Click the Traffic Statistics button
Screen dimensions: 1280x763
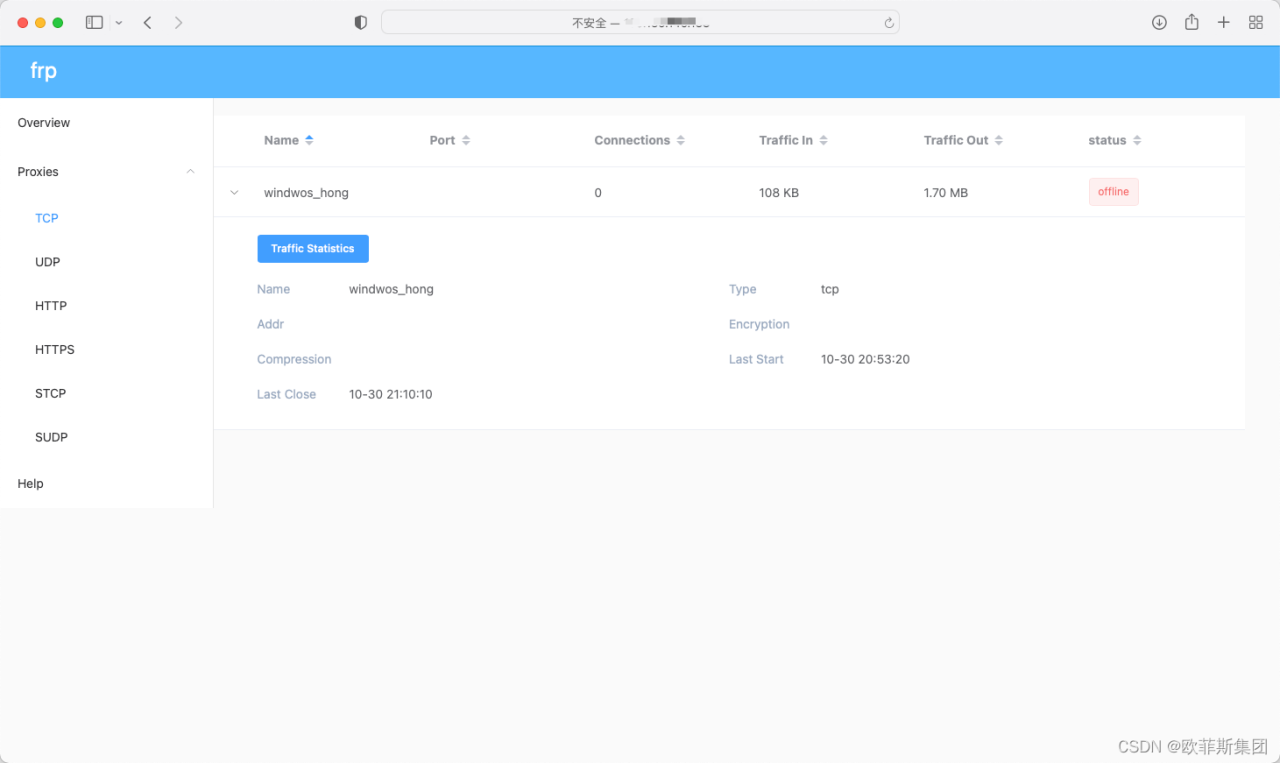coord(313,249)
